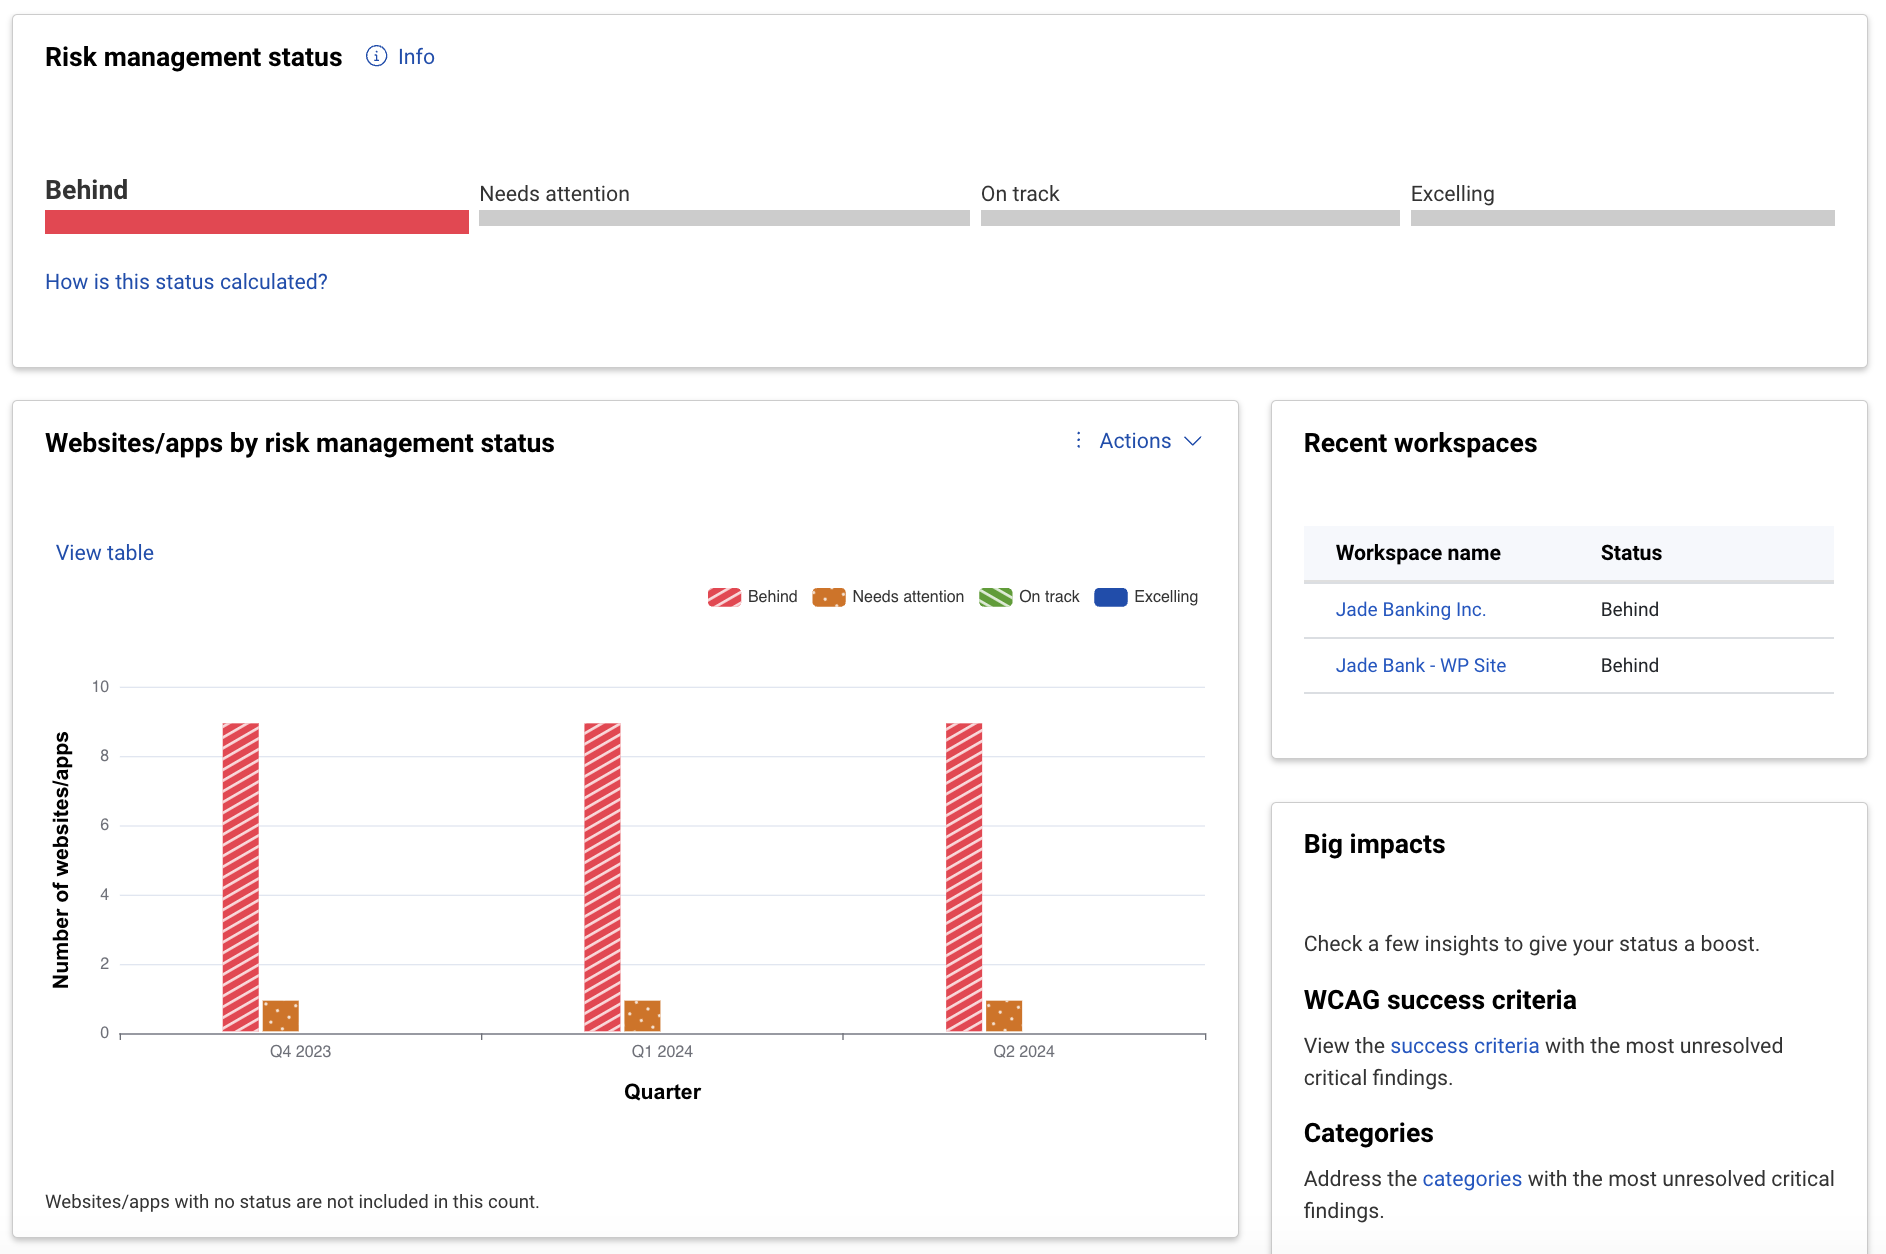
Task: Click Behind status for Jade Banking Inc.
Action: coord(1629,609)
